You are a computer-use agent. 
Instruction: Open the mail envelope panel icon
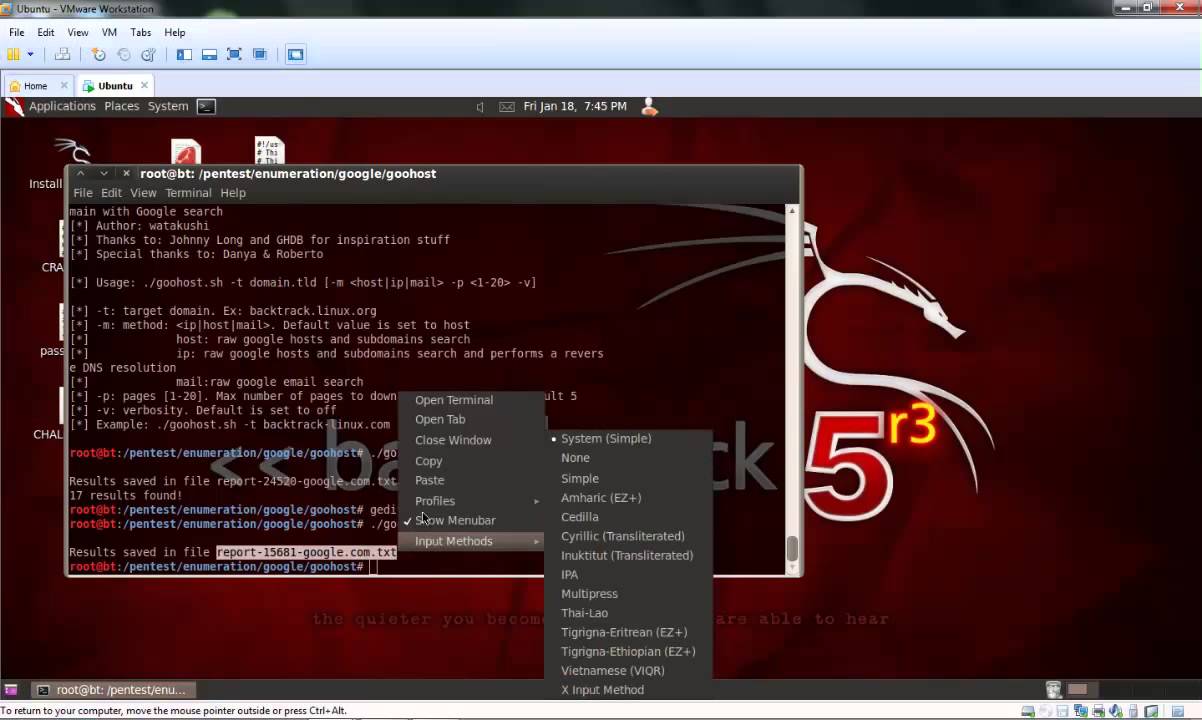click(x=507, y=107)
